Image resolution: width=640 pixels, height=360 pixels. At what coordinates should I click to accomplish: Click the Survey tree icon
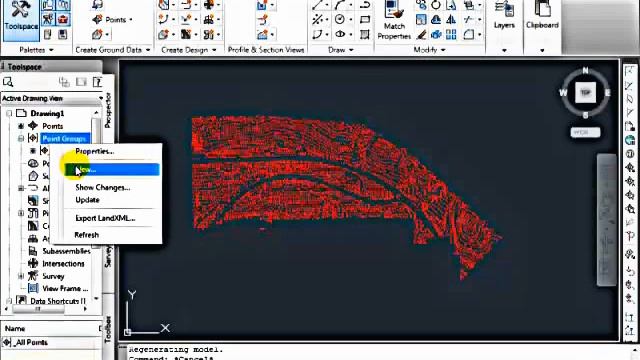(33, 276)
